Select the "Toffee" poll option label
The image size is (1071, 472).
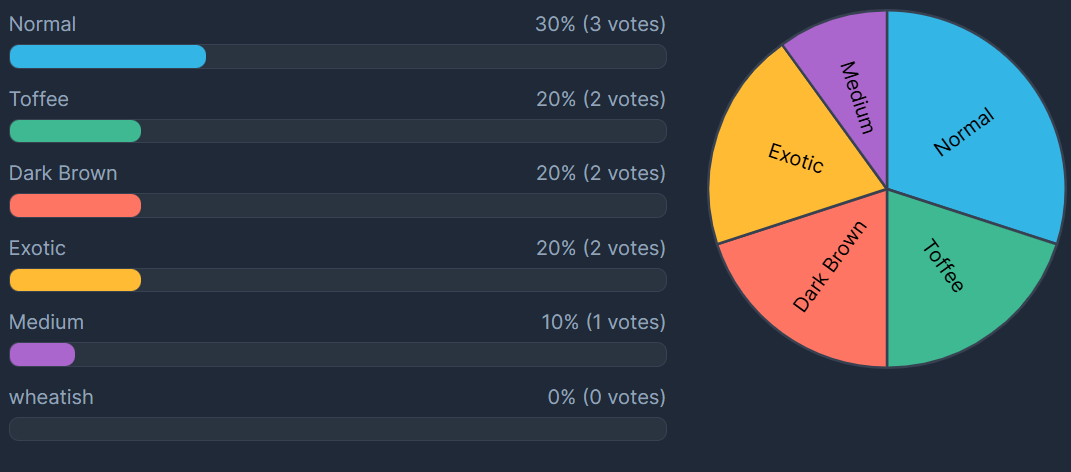(39, 99)
